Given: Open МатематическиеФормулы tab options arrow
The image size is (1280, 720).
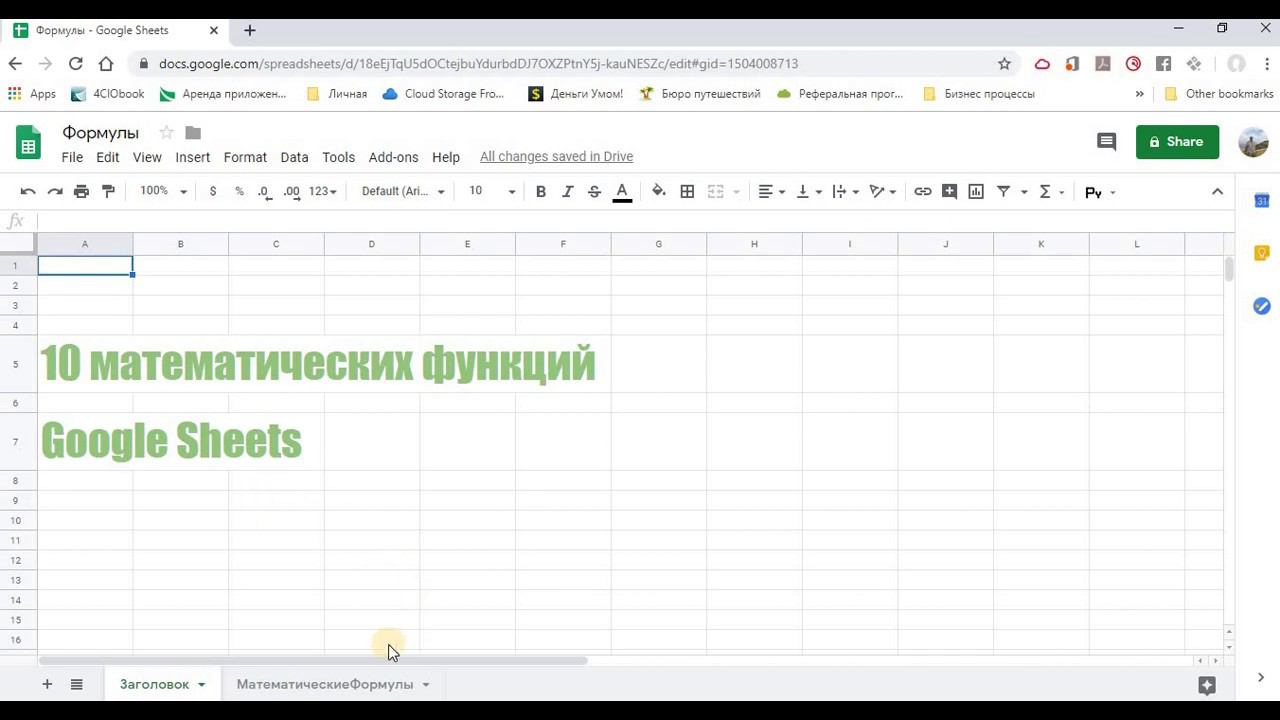Looking at the screenshot, I should click(x=425, y=685).
